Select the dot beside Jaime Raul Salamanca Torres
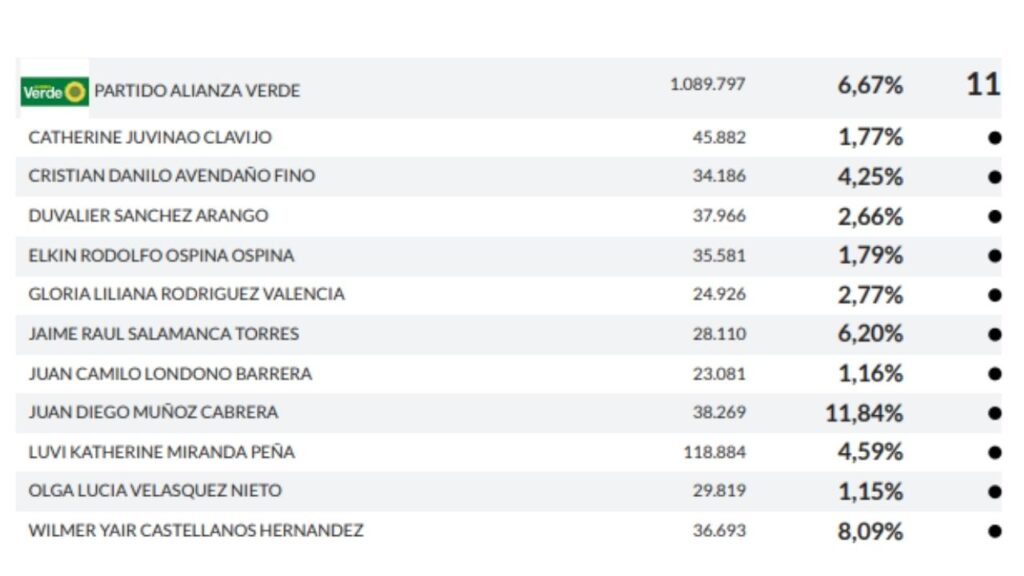Viewport: 1024px width, 576px height. (994, 334)
